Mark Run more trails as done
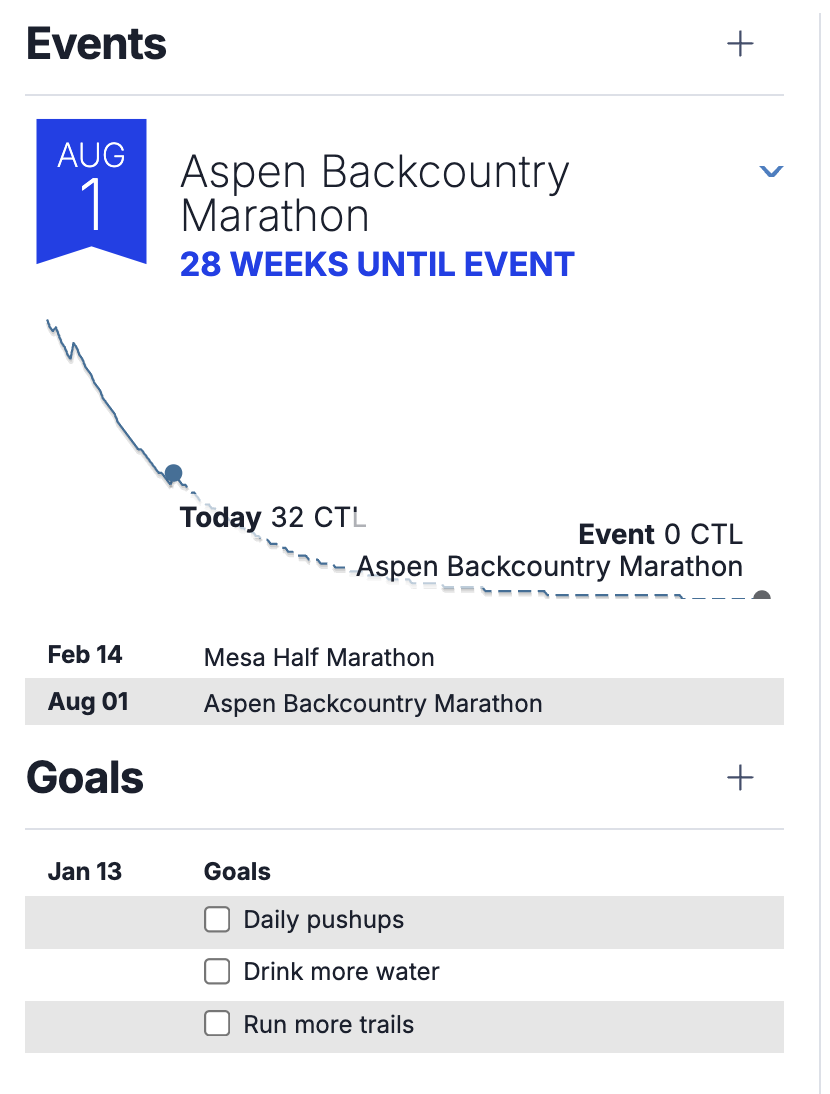Viewport: 830px width, 1094px height. [x=217, y=1024]
